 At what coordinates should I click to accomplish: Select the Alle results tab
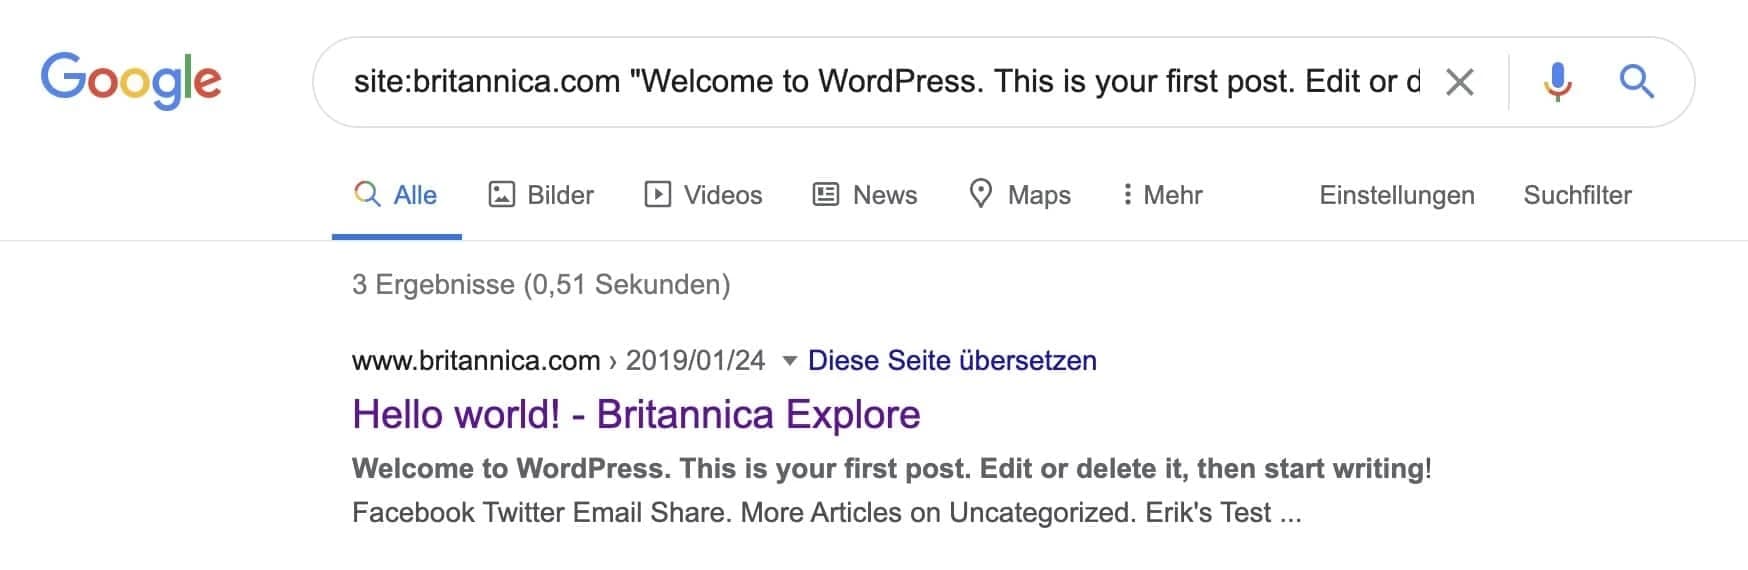(x=396, y=195)
